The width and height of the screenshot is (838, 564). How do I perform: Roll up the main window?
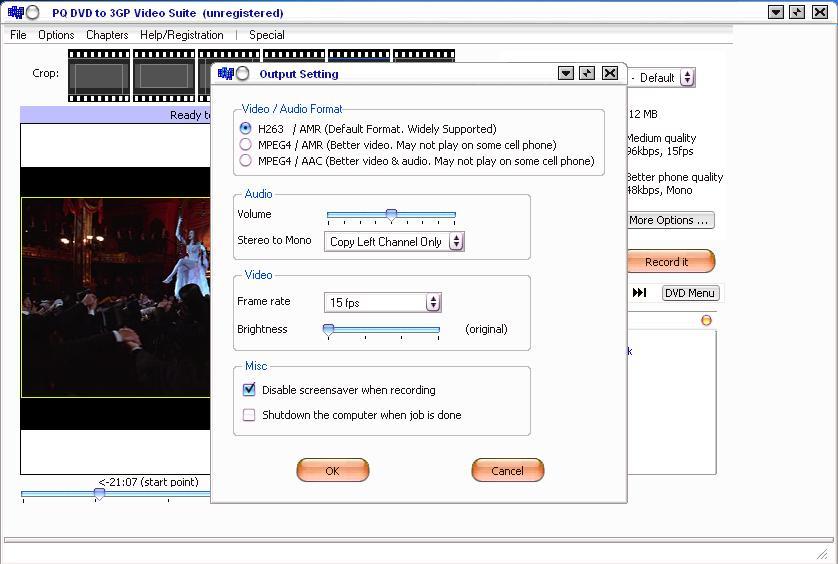click(x=775, y=12)
